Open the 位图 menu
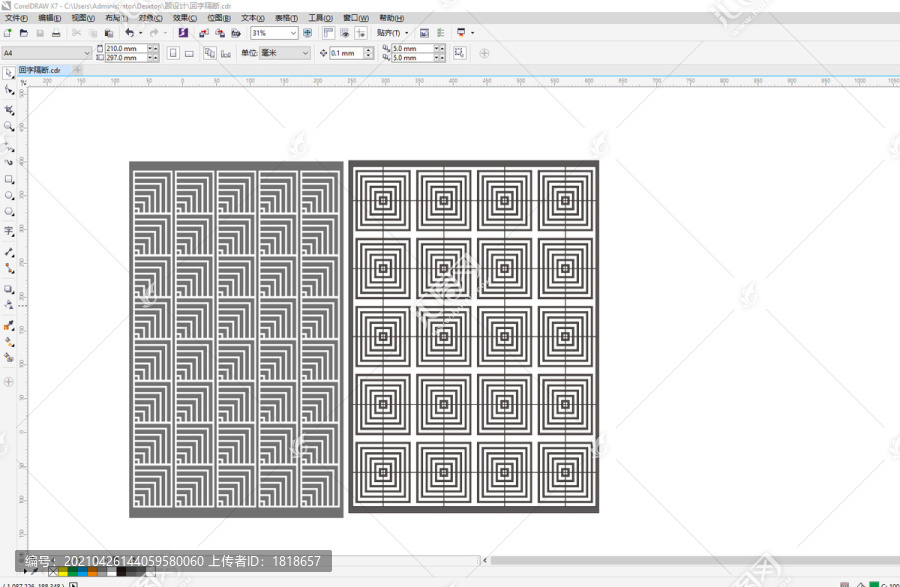Viewport: 900px width, 587px height. [218, 18]
